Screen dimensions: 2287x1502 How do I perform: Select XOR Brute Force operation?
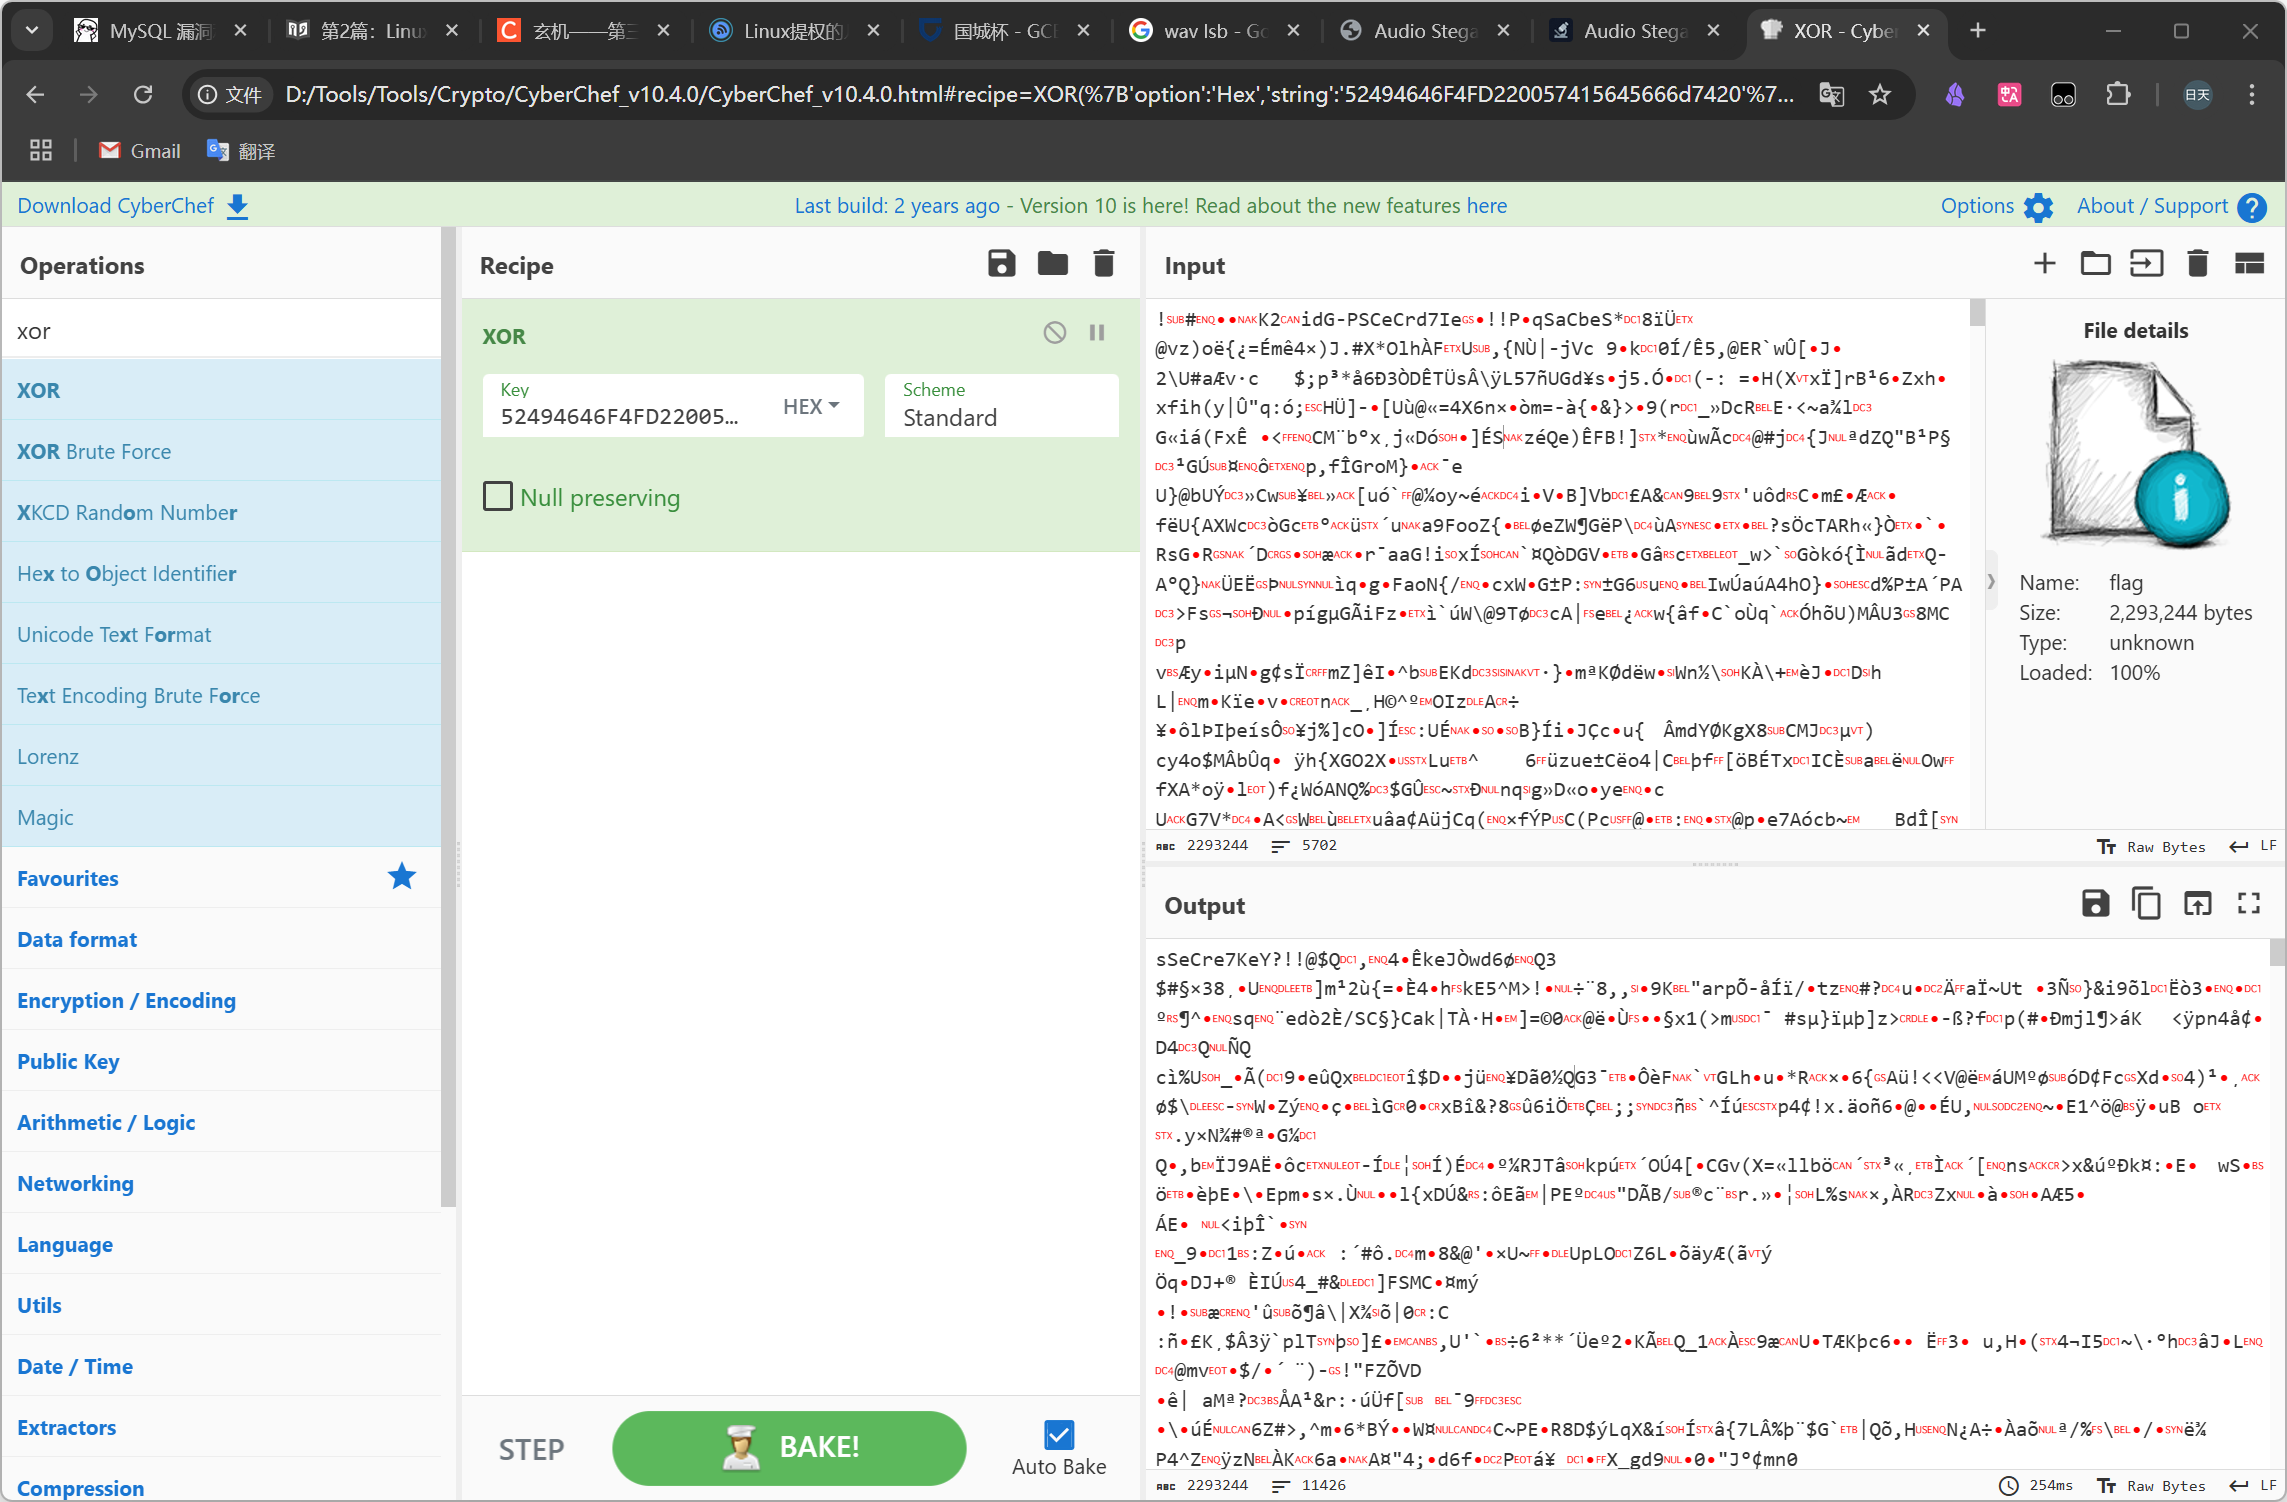pos(221,451)
